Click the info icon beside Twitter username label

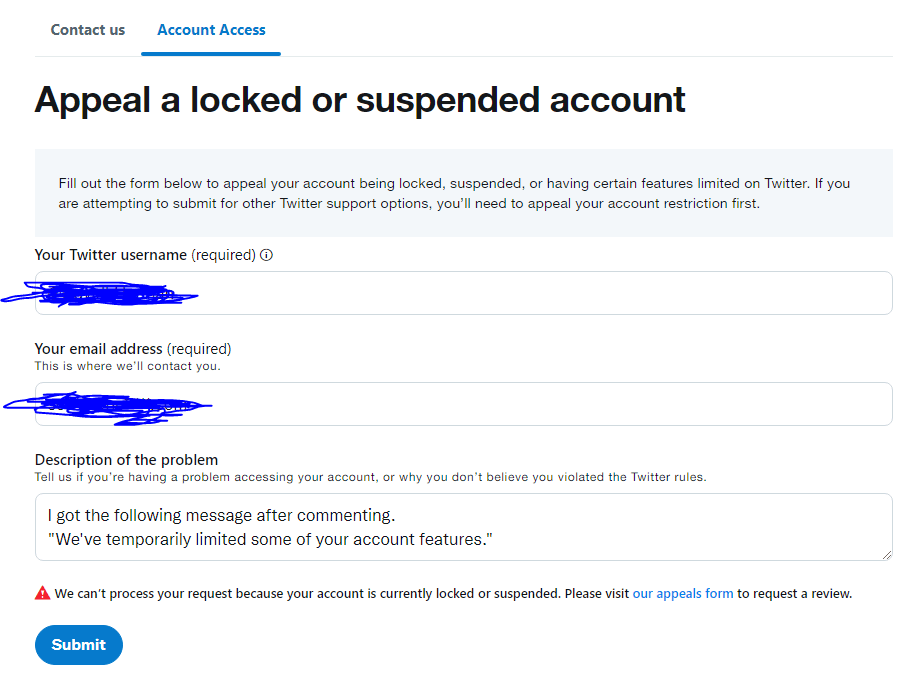tap(264, 255)
